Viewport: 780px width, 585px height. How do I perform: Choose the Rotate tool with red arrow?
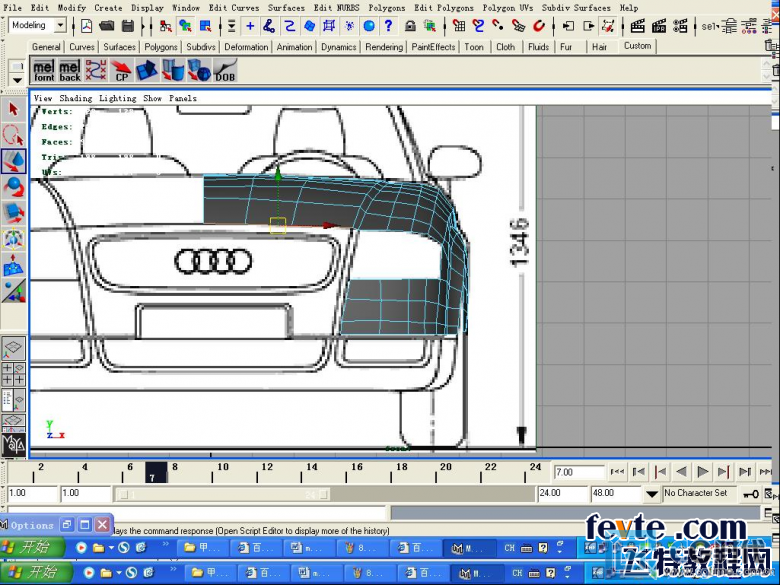pos(13,187)
